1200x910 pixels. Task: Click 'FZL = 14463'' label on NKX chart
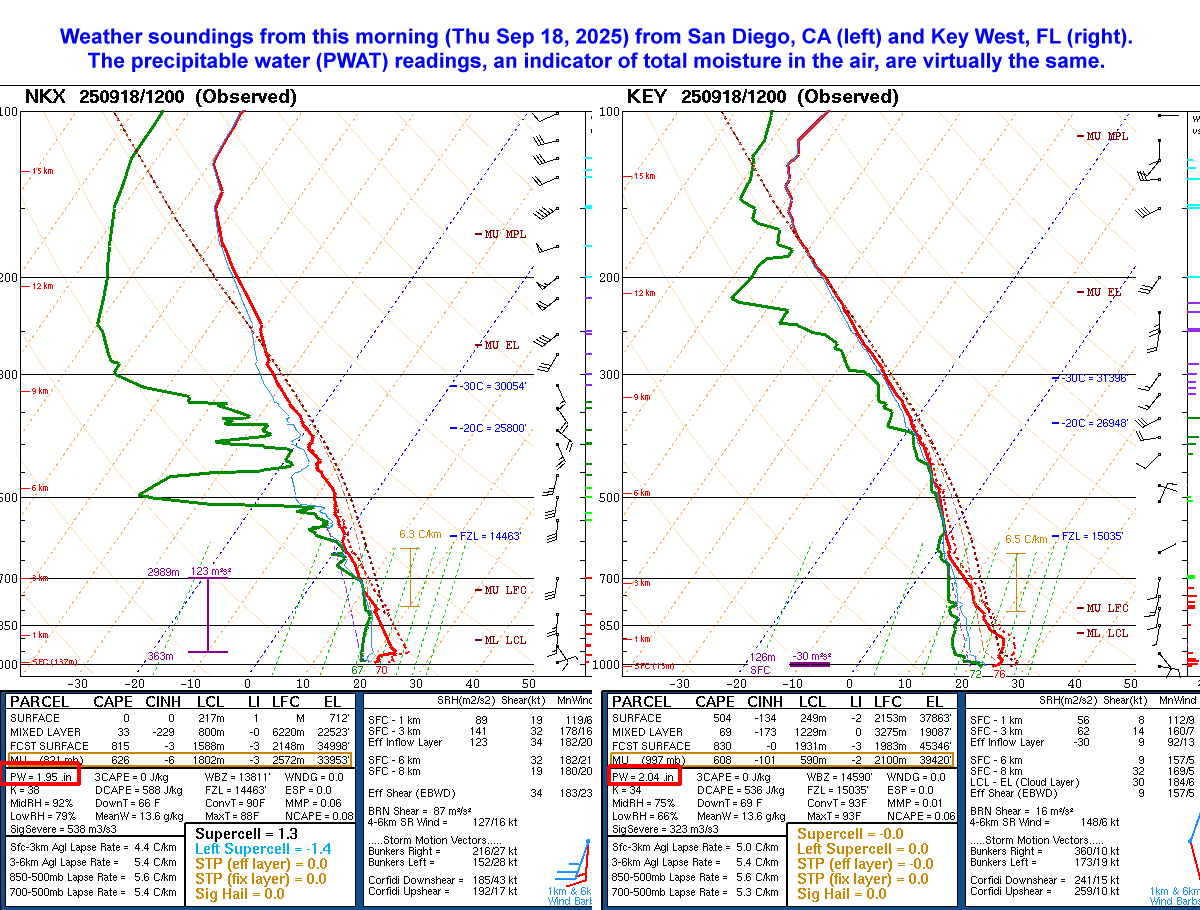point(491,537)
